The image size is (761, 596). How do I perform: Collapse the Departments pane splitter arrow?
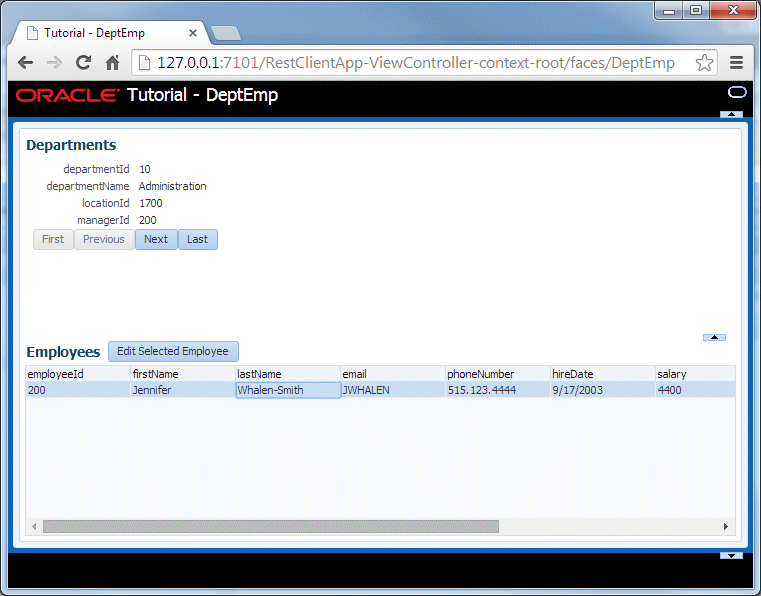[714, 337]
